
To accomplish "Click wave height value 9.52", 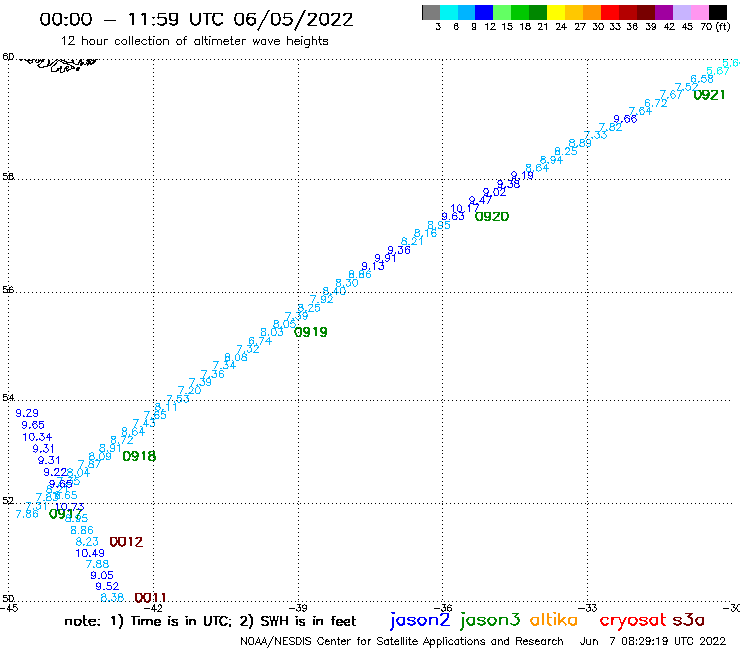I will (x=107, y=586).
